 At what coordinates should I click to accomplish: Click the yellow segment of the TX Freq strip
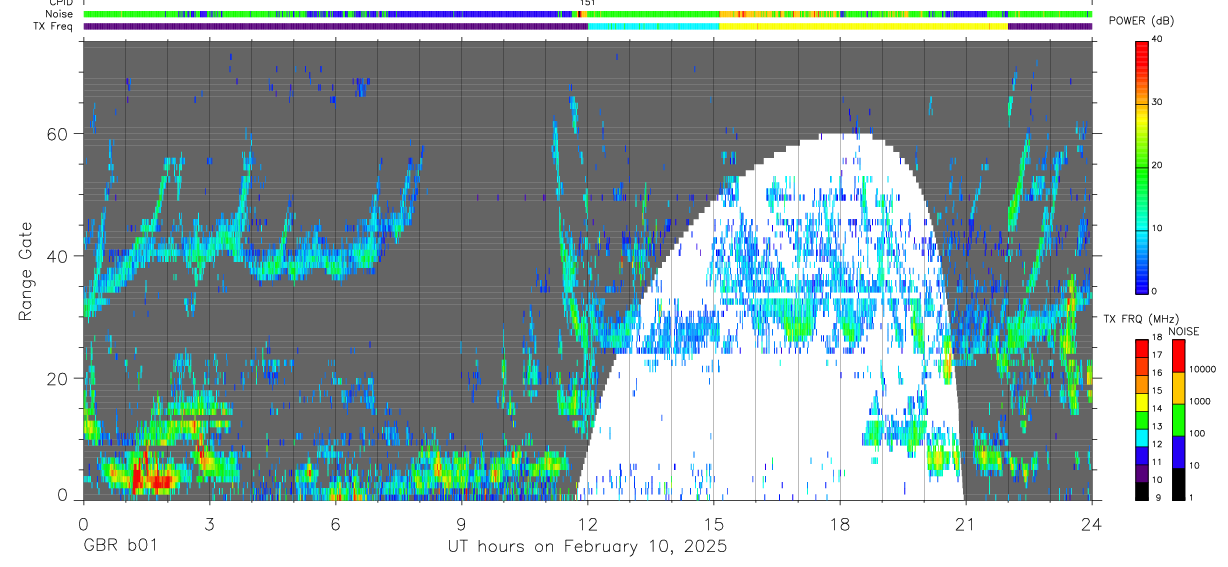tap(863, 26)
